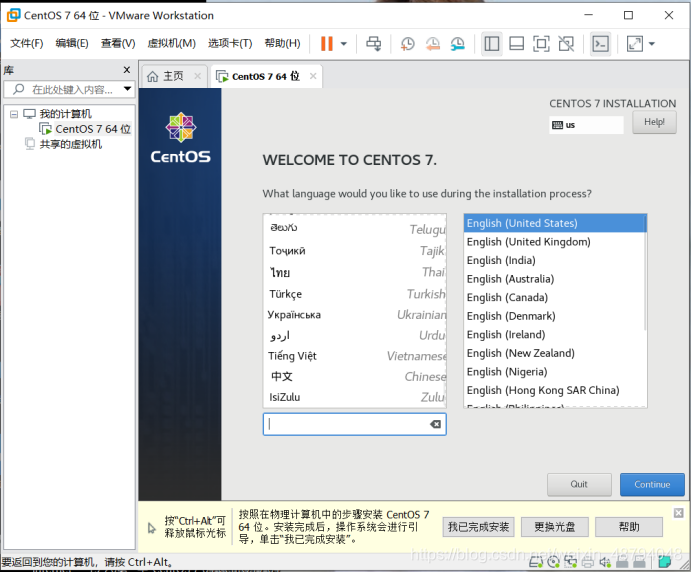Toggle the library sidebar view icon
692x573 pixels.
tap(492, 44)
